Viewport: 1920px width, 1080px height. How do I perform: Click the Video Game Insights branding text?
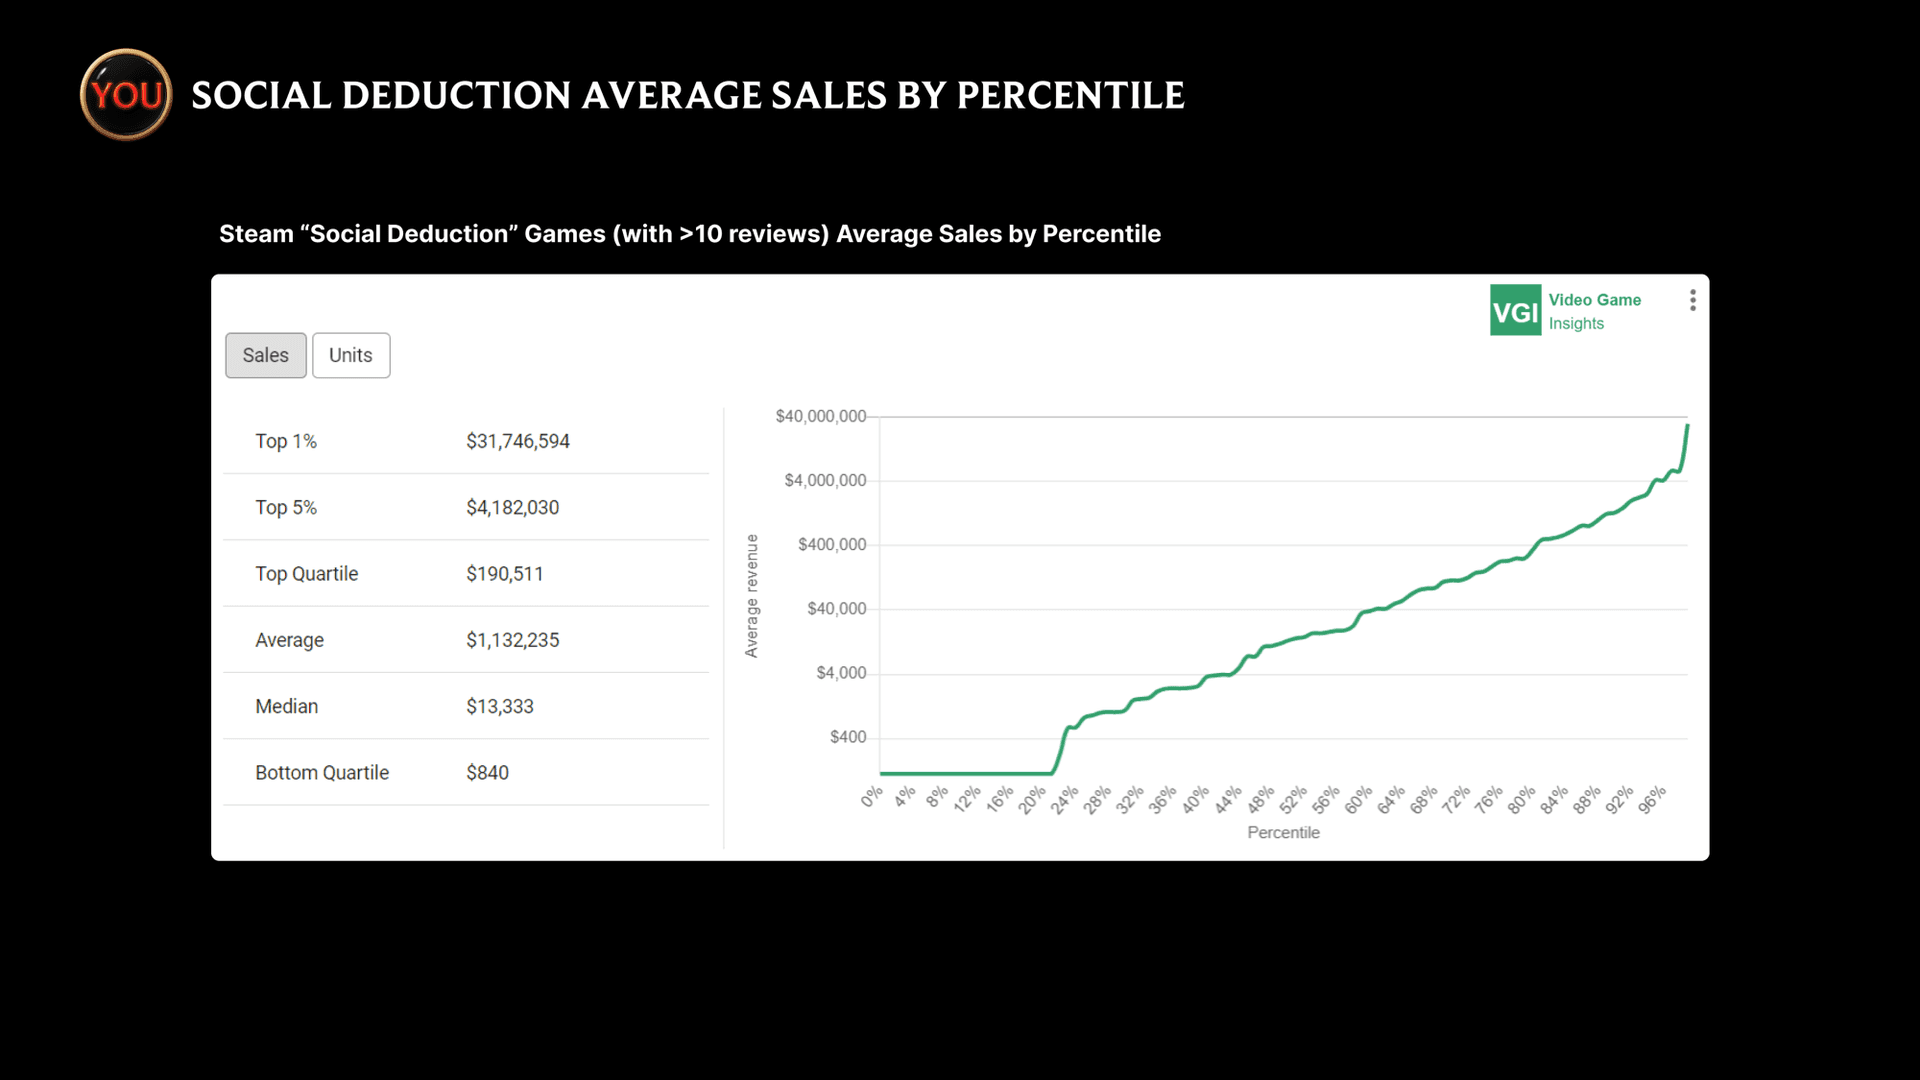[1594, 311]
